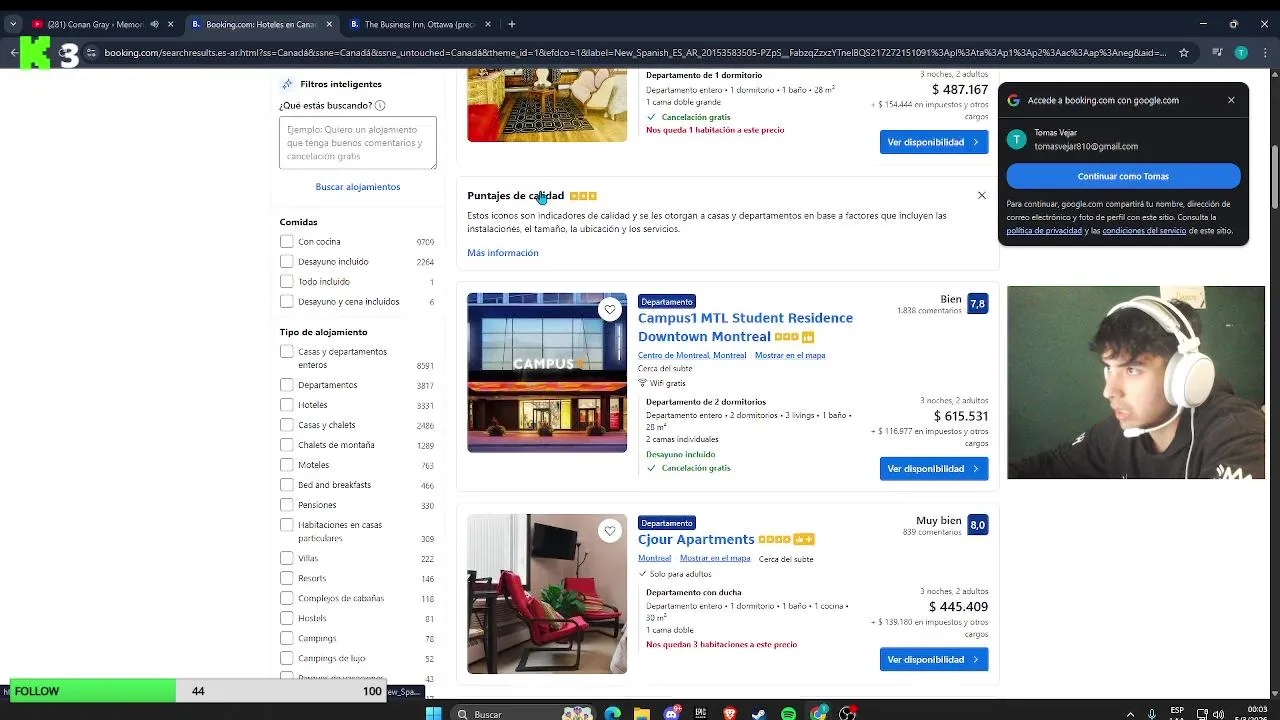Open the Campus1 building photo thumbnail

pyautogui.click(x=547, y=372)
